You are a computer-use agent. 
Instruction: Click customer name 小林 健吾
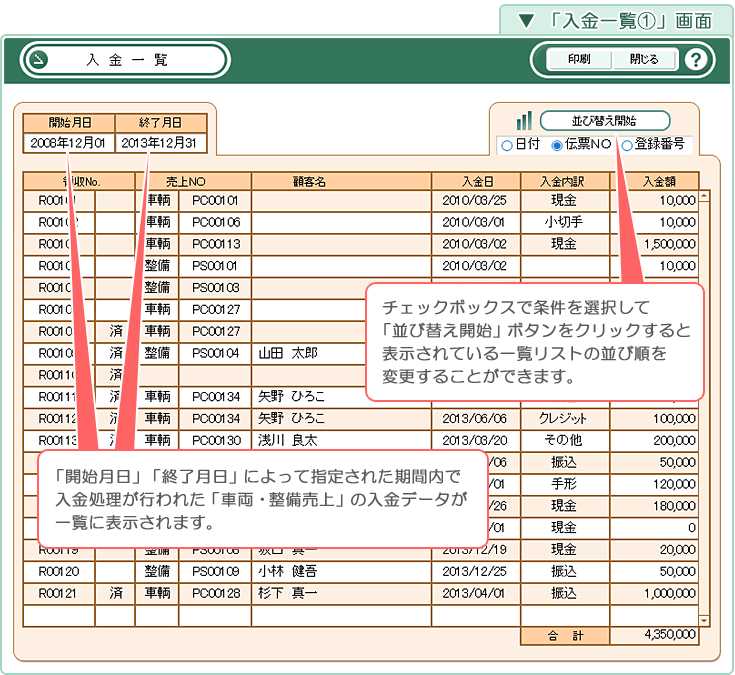point(288,571)
